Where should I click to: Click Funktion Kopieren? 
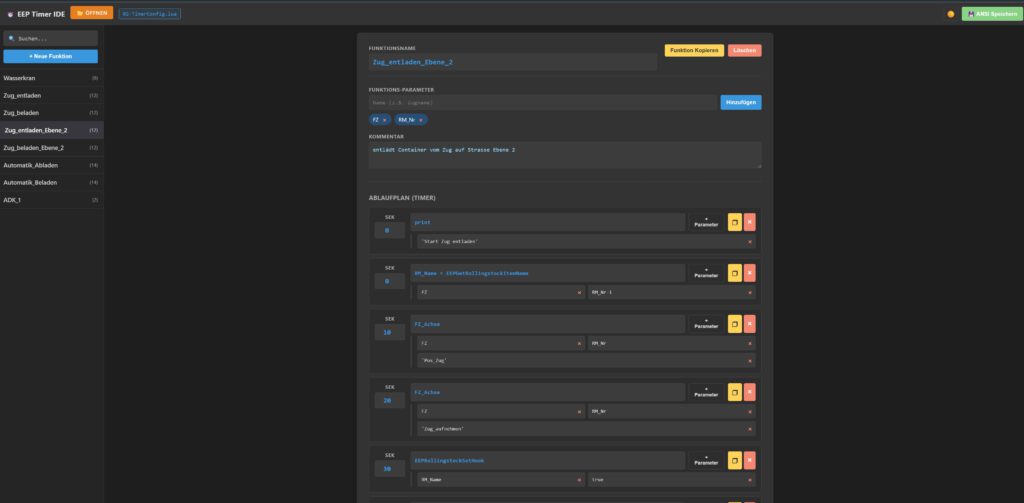coord(694,50)
